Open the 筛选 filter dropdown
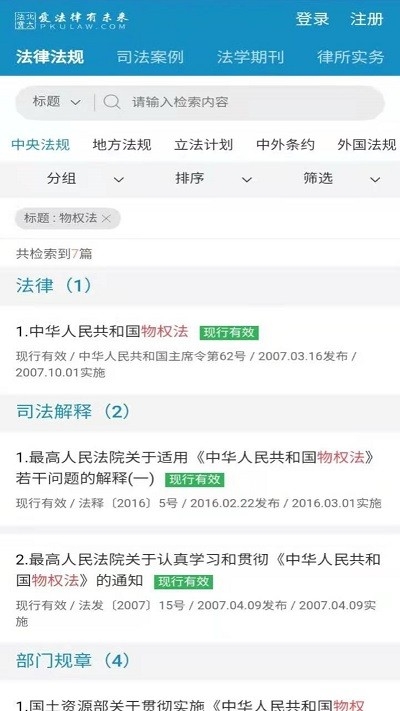Screen dimensions: 400x711 tap(341, 179)
